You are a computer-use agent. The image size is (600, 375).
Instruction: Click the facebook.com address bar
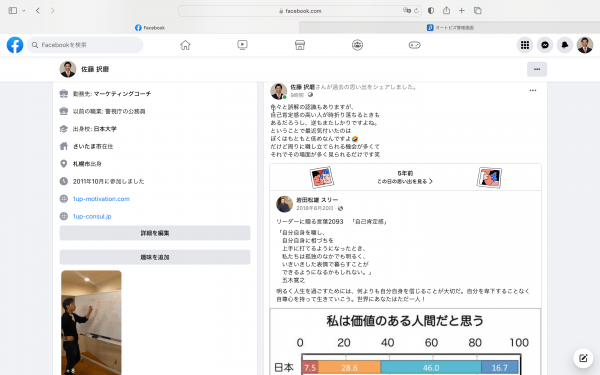click(300, 11)
